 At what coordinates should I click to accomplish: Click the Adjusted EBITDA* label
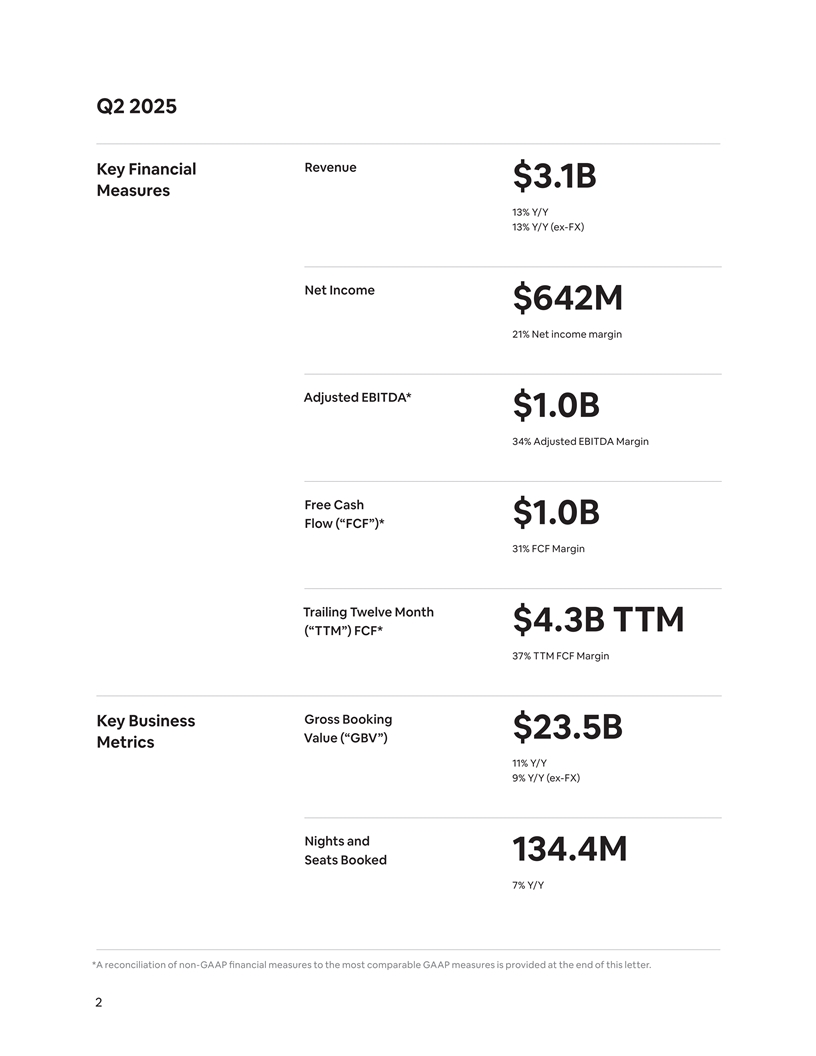357,397
